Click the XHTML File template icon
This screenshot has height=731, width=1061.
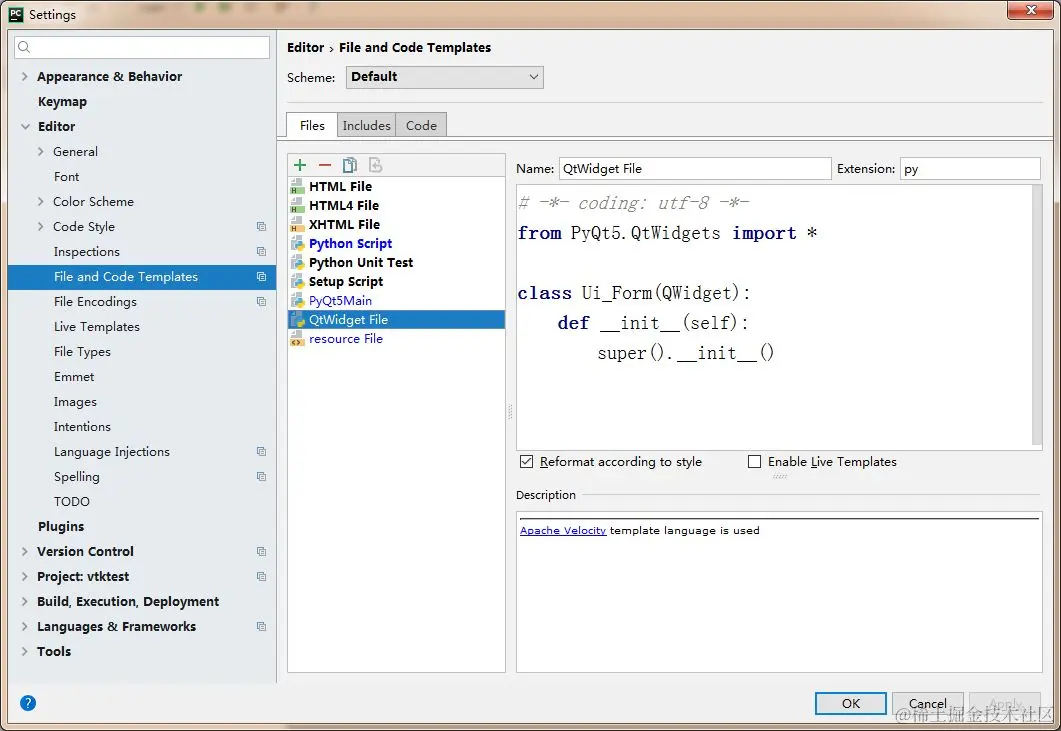pyautogui.click(x=297, y=225)
